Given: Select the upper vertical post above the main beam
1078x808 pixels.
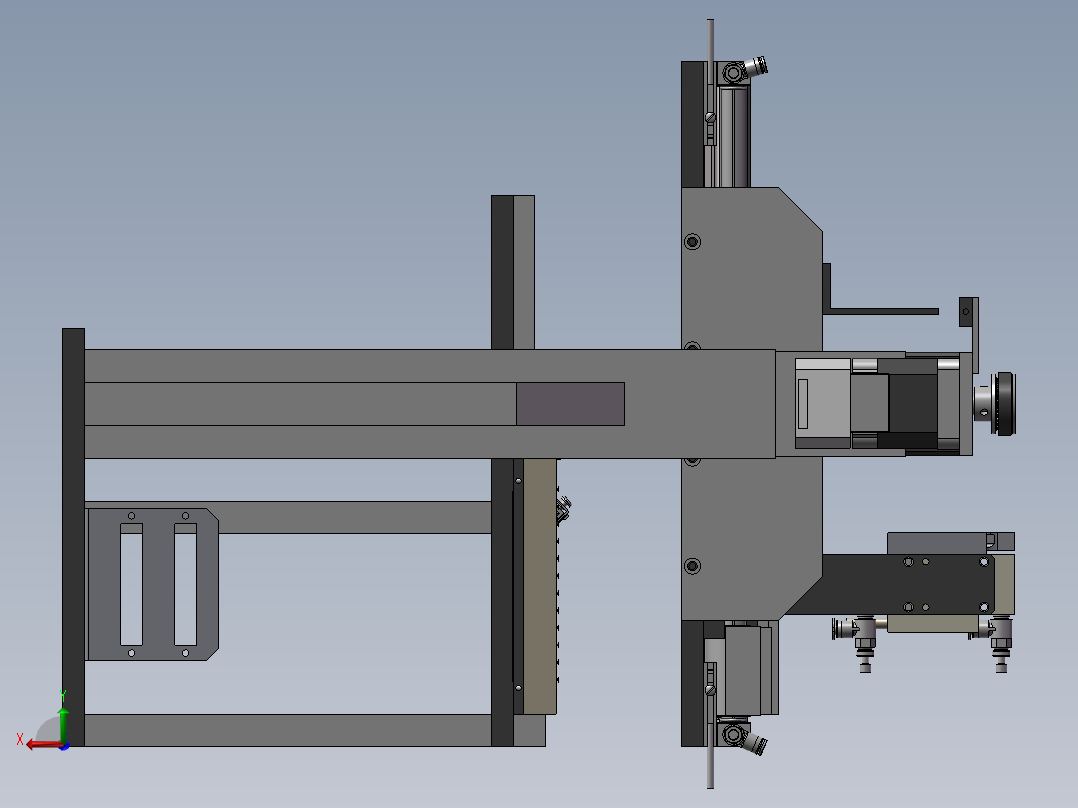Looking at the screenshot, I should 513,272.
